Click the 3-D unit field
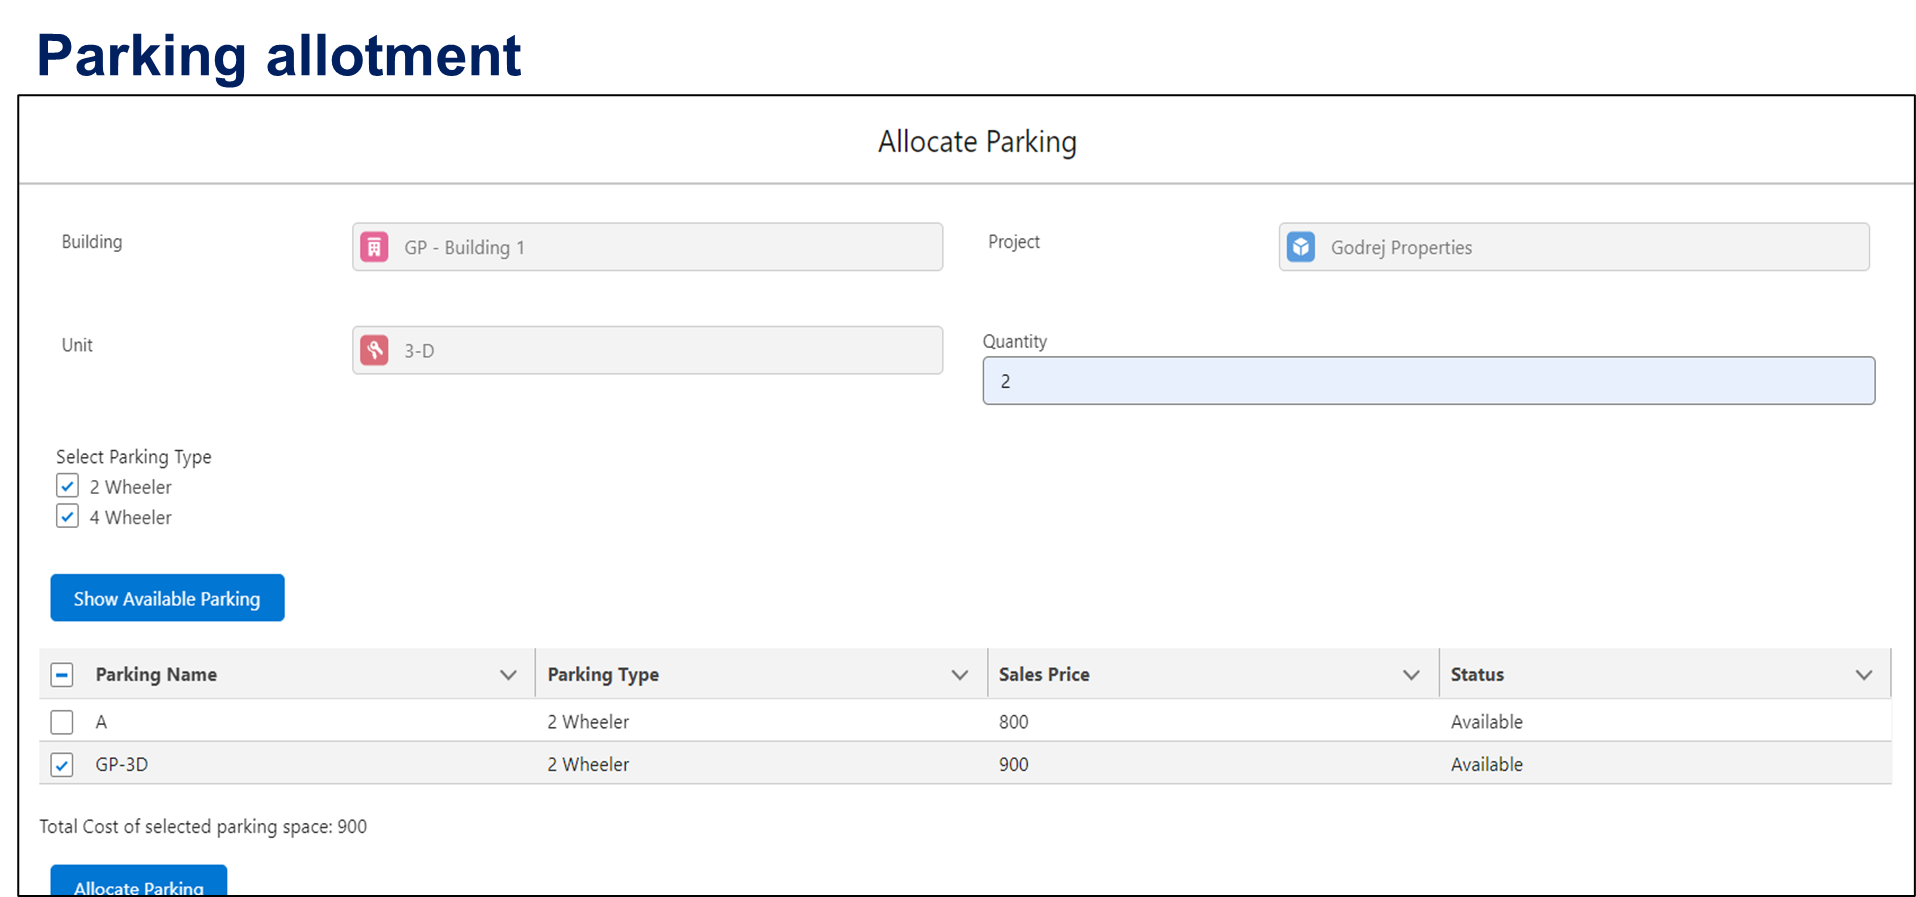 coord(660,350)
